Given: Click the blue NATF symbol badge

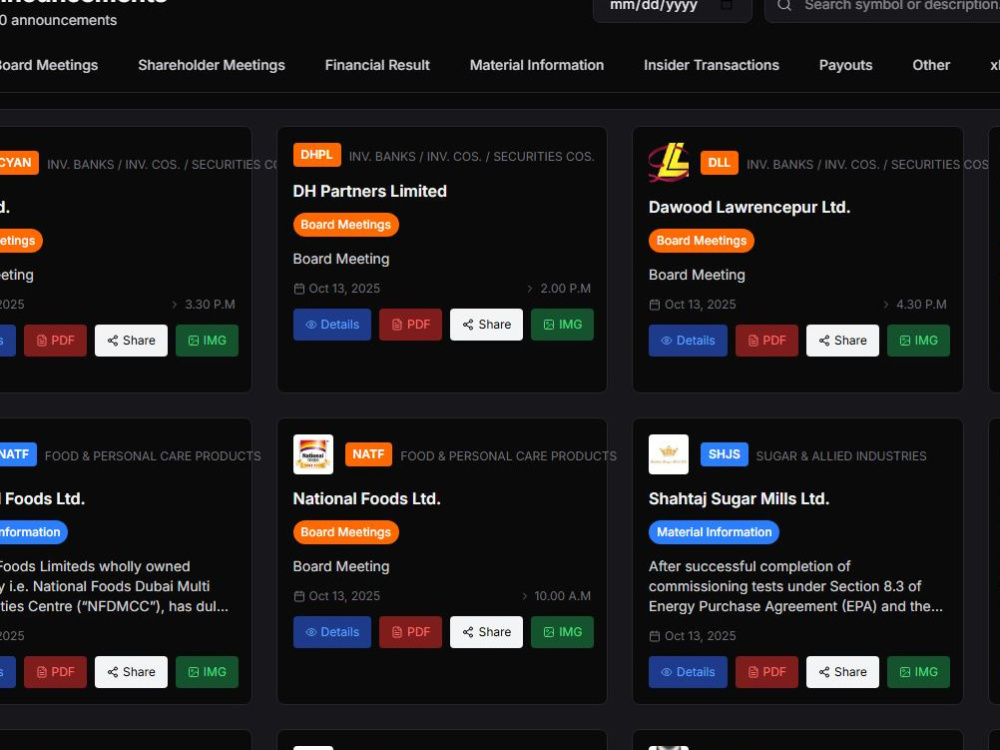Looking at the screenshot, I should click(17, 454).
